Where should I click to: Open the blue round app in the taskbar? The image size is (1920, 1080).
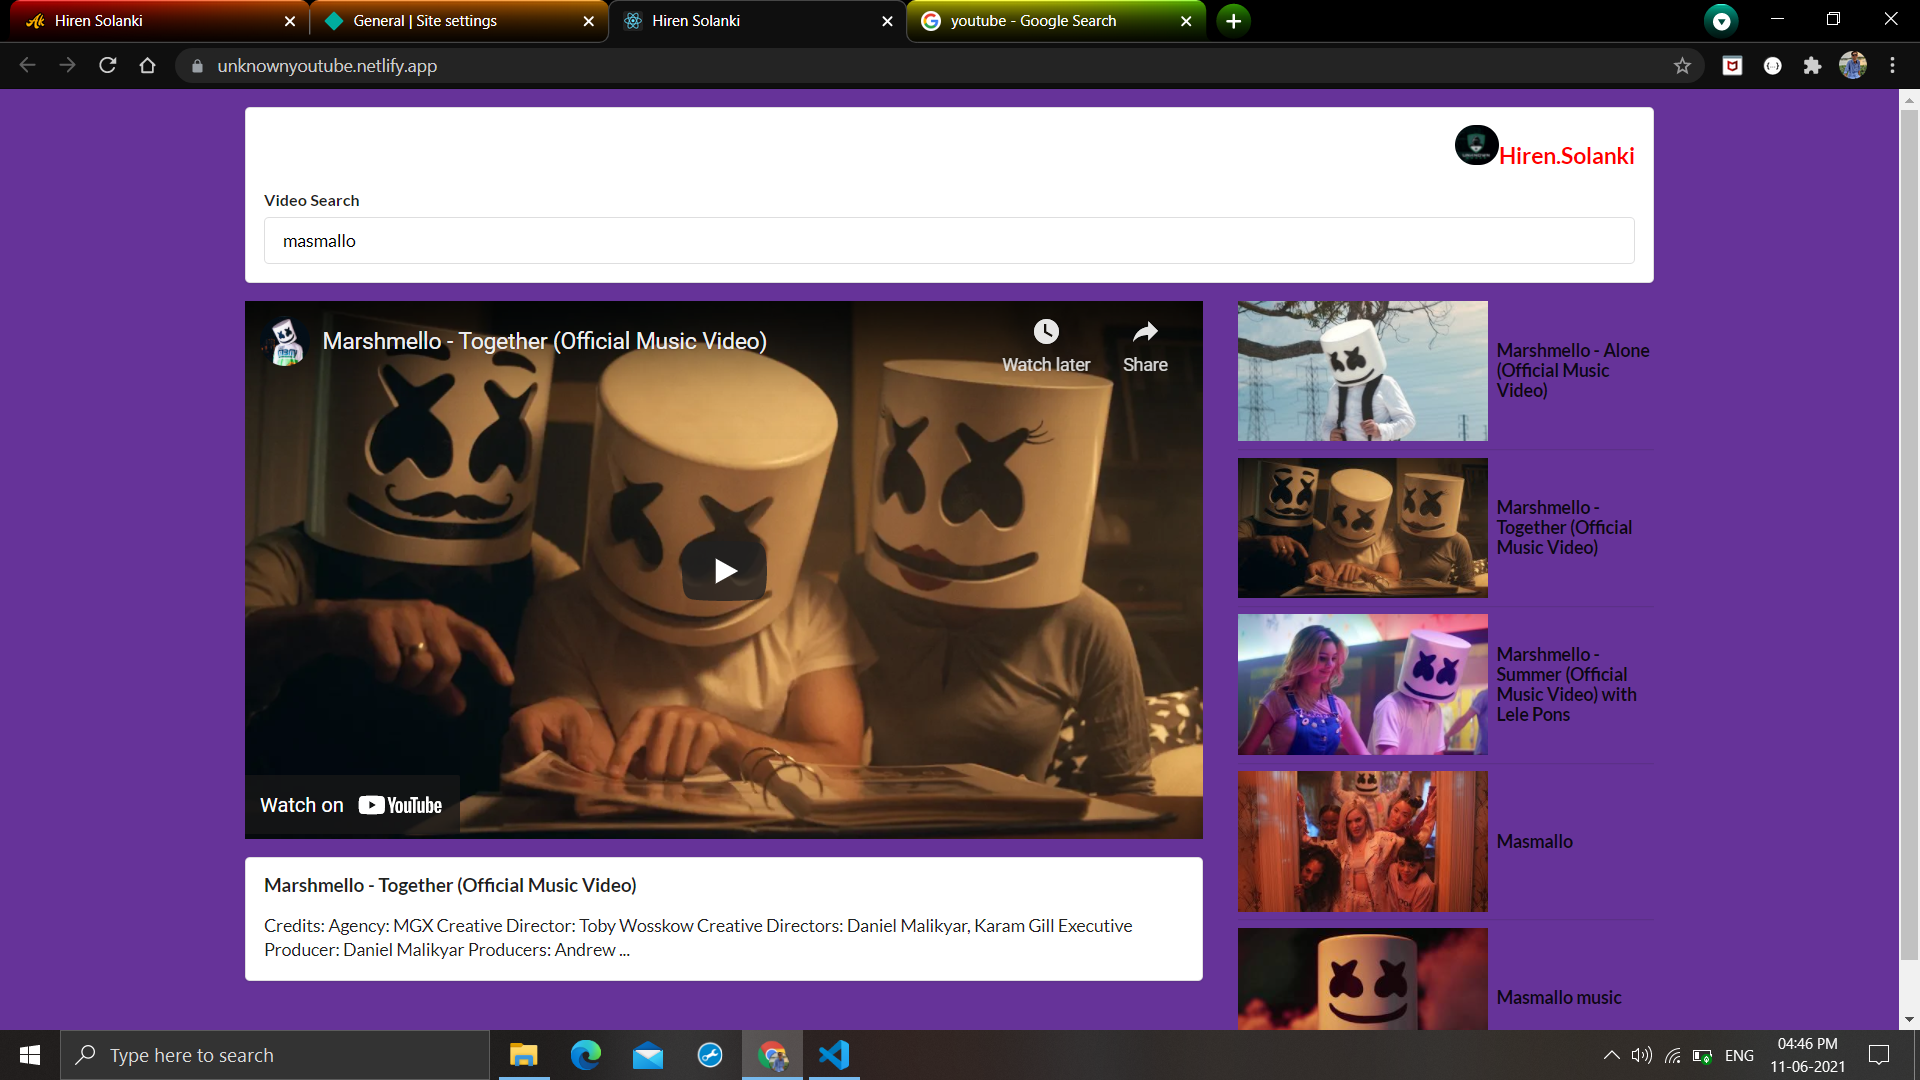tap(710, 1055)
